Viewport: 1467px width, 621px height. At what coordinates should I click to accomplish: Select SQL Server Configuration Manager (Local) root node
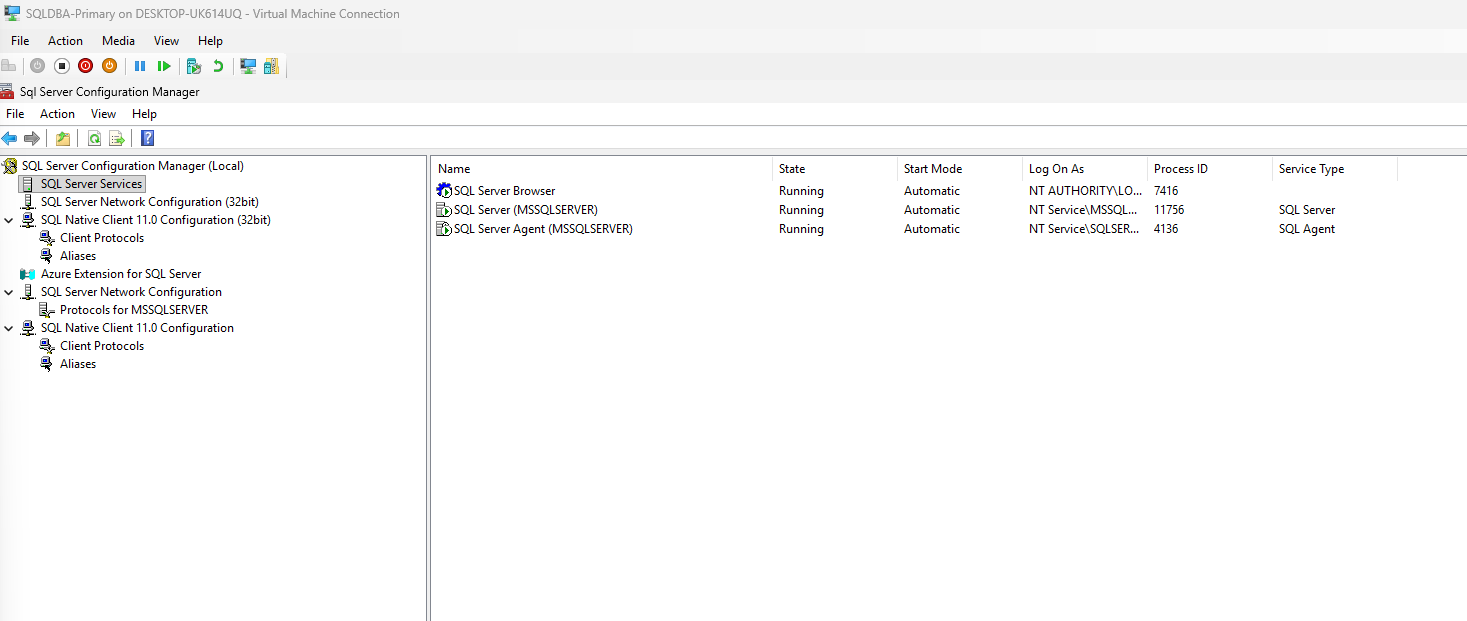[133, 166]
